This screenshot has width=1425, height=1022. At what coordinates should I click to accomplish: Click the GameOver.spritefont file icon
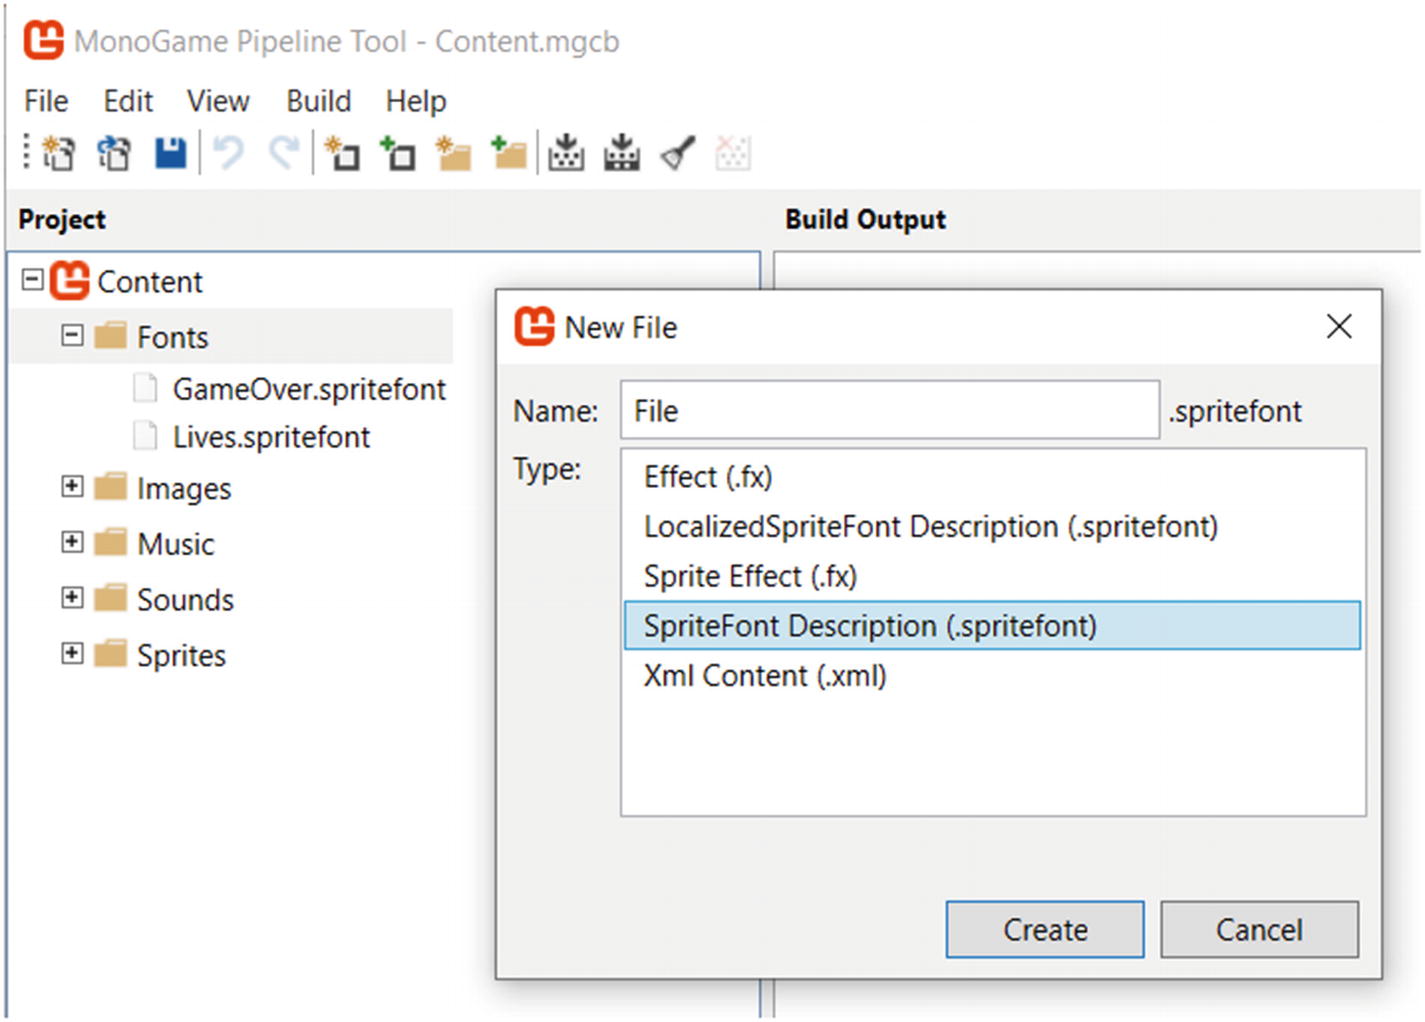pos(145,388)
